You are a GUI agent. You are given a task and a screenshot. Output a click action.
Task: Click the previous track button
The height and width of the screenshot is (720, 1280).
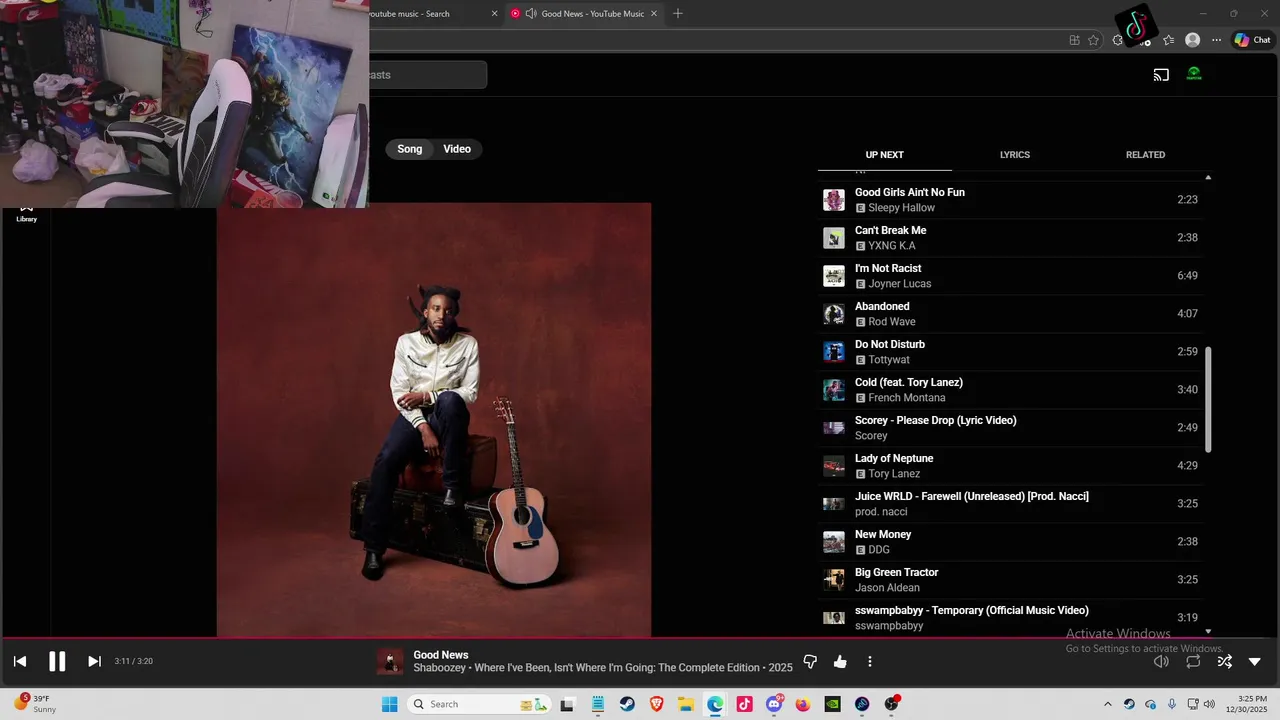(20, 661)
